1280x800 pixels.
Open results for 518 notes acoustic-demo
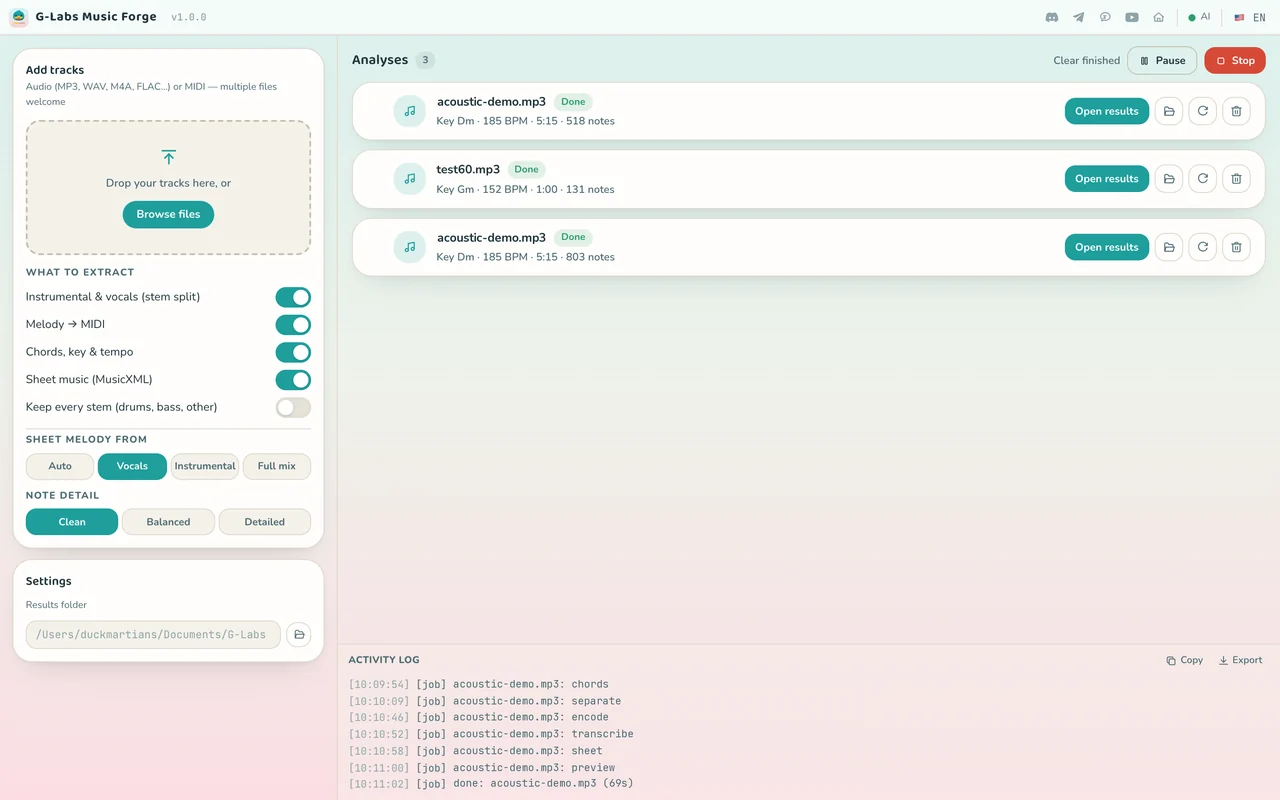click(x=1107, y=111)
